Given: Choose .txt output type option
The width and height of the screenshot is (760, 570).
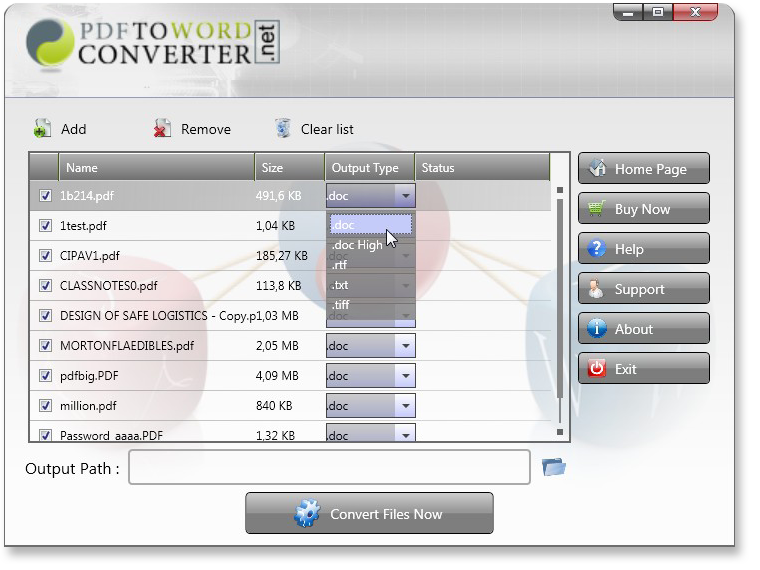Looking at the screenshot, I should tap(371, 285).
